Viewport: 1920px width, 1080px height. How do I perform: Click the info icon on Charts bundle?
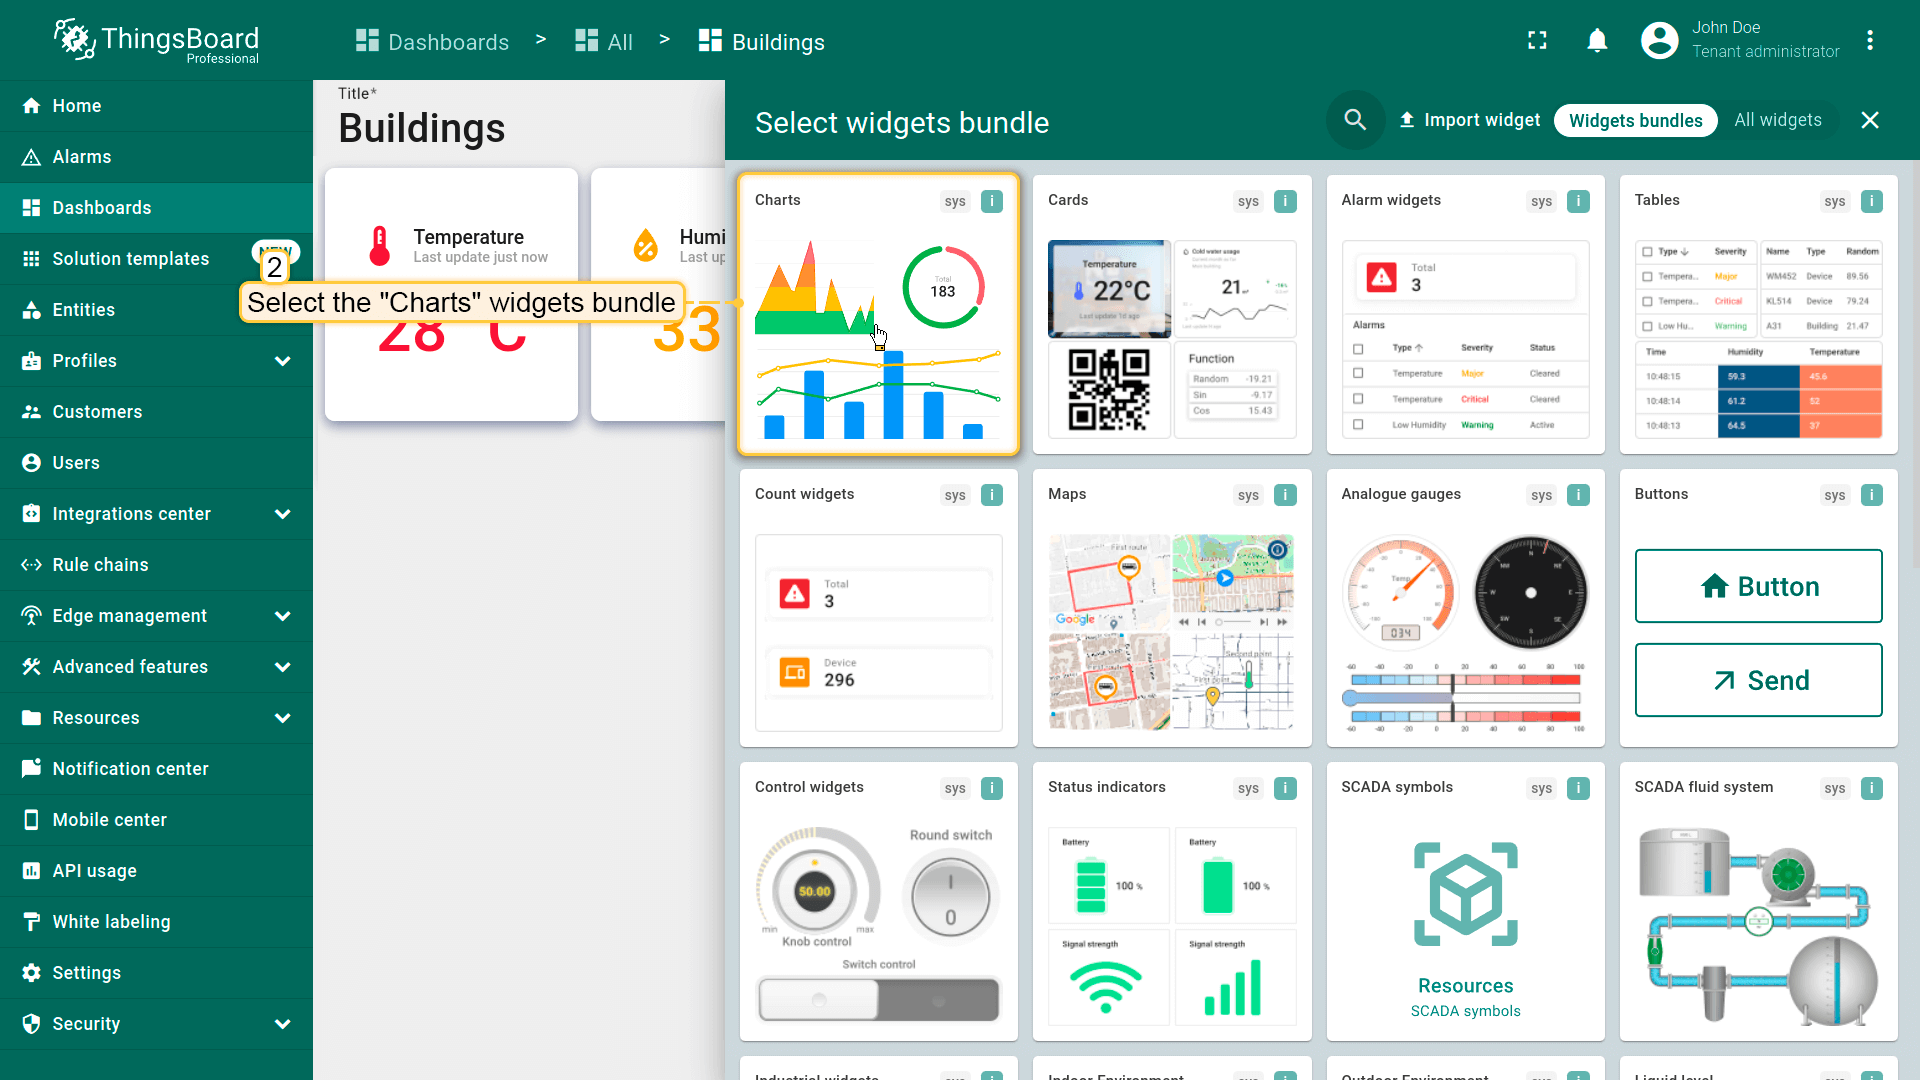pyautogui.click(x=991, y=201)
